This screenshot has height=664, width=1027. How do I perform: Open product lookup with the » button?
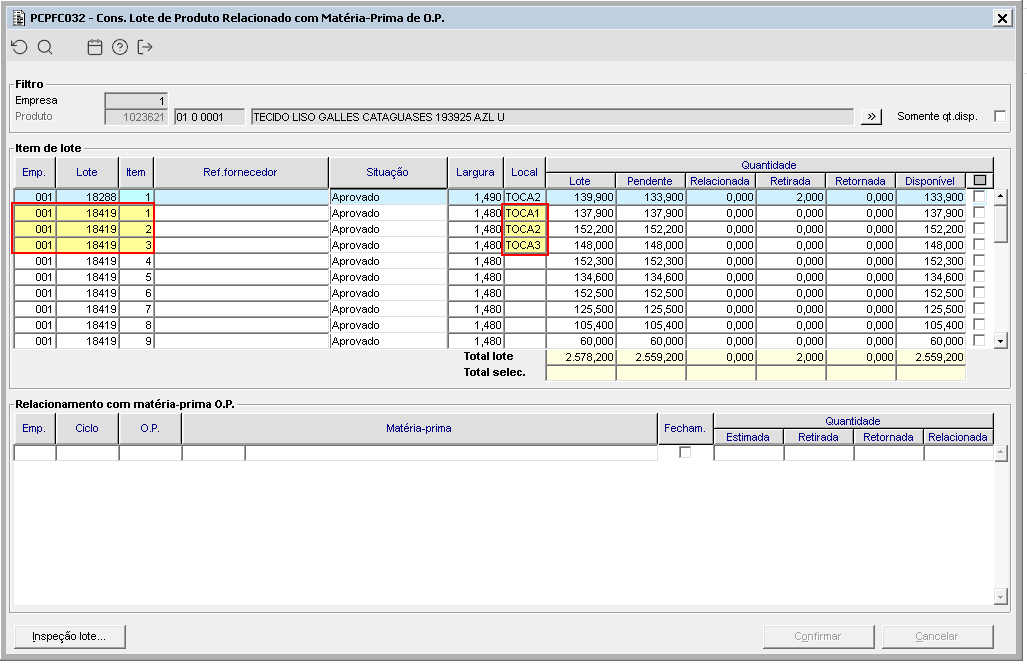[x=871, y=117]
